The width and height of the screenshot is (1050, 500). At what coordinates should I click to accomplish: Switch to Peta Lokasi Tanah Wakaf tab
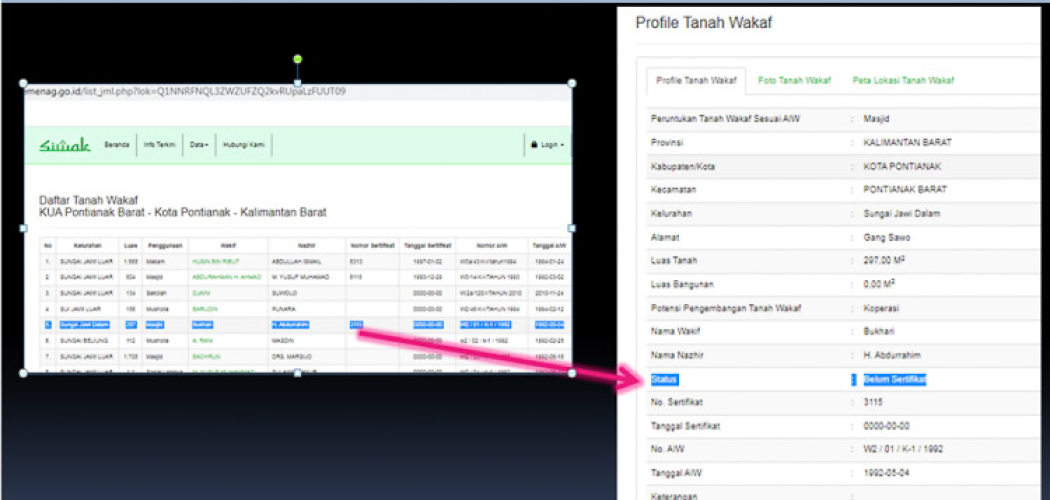coord(903,80)
